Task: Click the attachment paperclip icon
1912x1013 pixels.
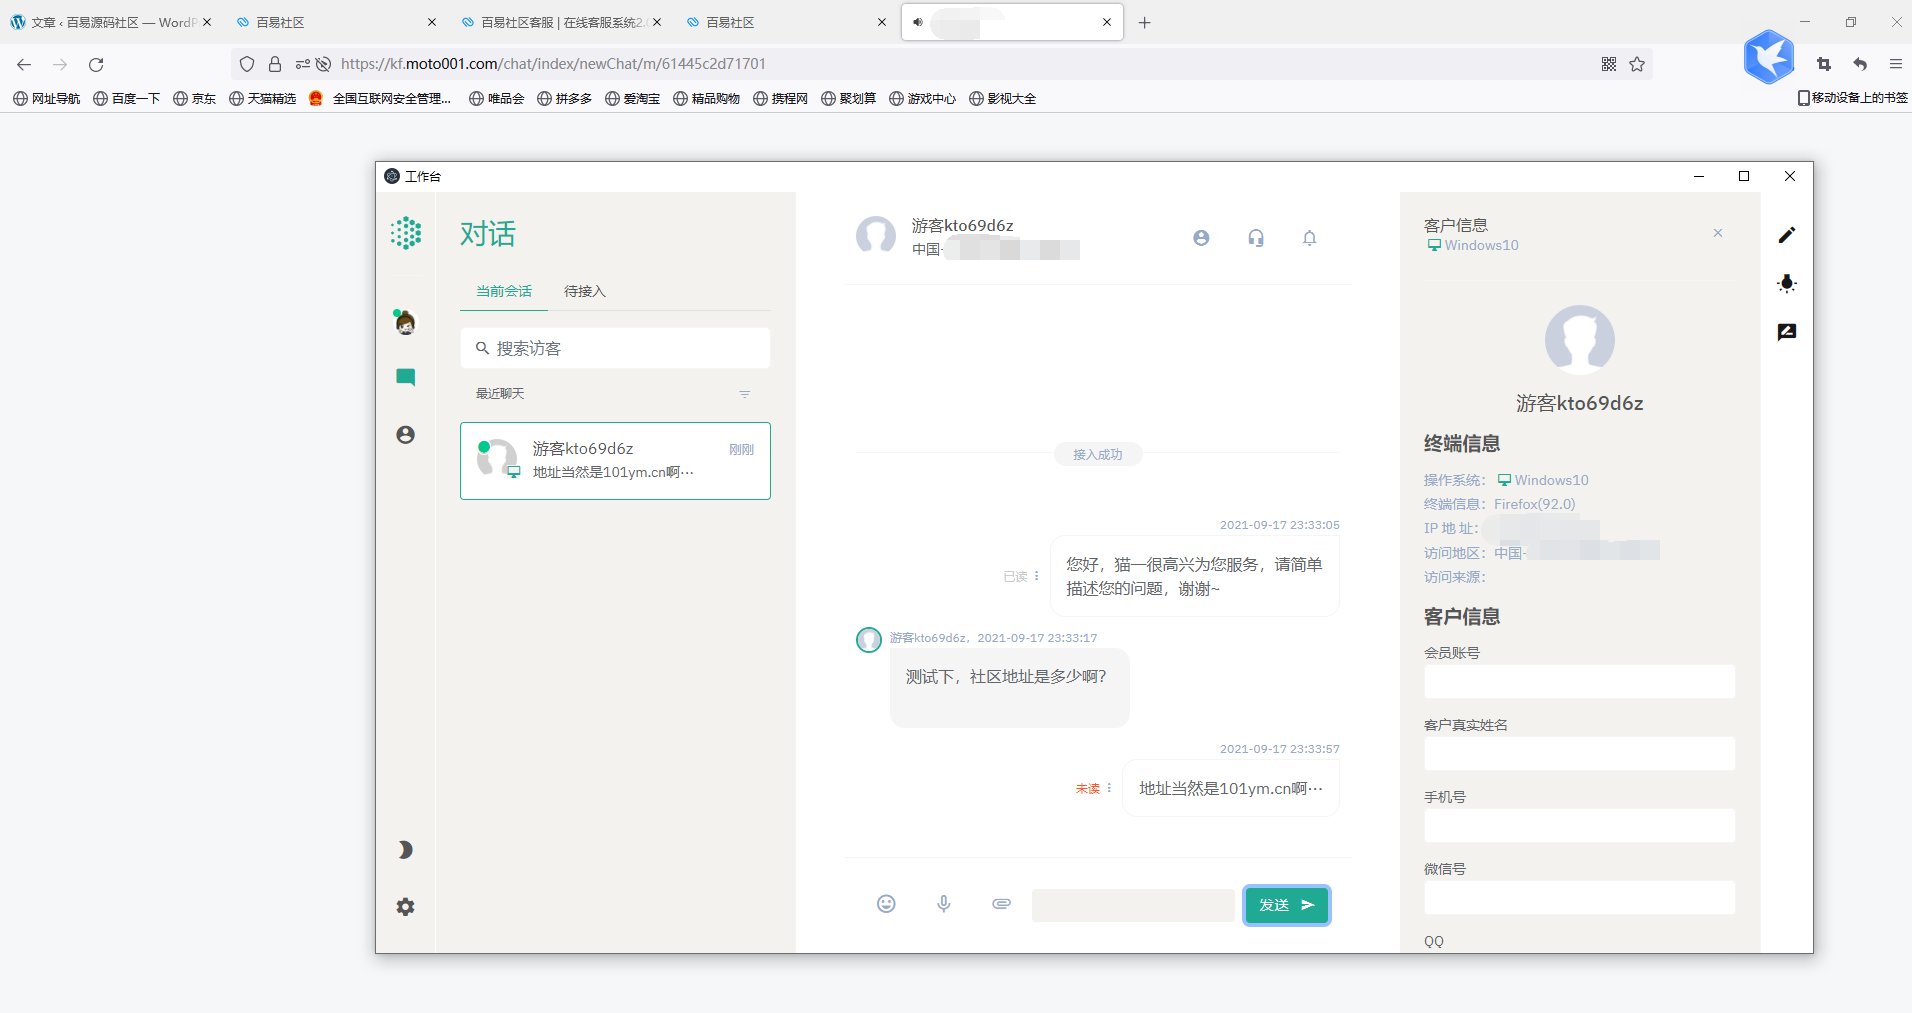Action: tap(1001, 904)
